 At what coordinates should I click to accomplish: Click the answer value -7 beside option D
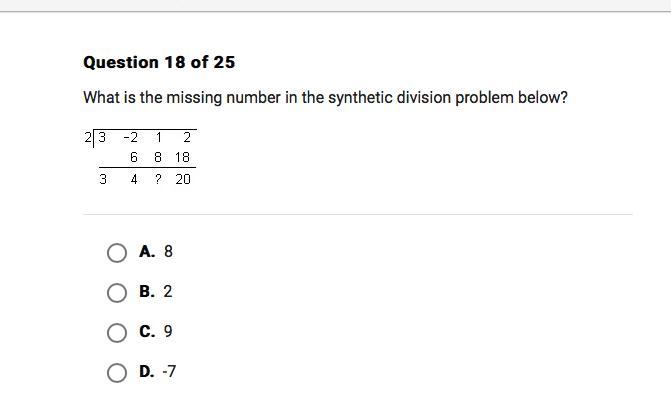pos(169,371)
